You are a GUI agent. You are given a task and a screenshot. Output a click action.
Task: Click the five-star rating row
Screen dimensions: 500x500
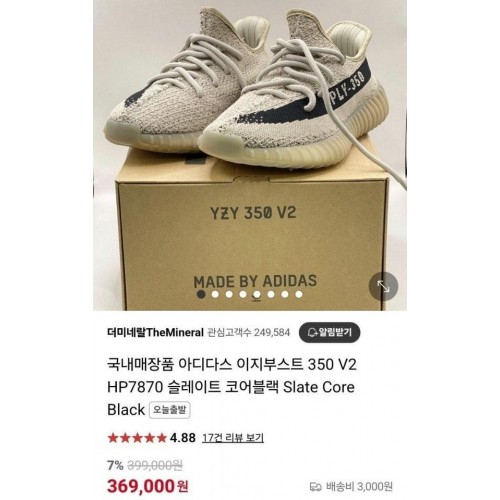(152, 437)
